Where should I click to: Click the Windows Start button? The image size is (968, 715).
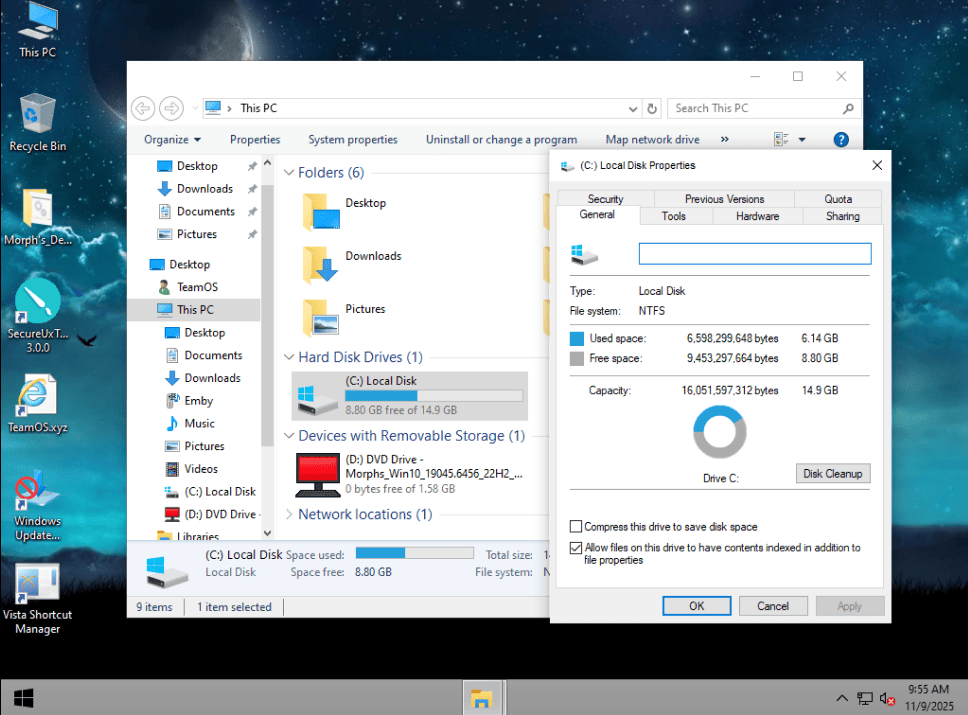click(24, 697)
